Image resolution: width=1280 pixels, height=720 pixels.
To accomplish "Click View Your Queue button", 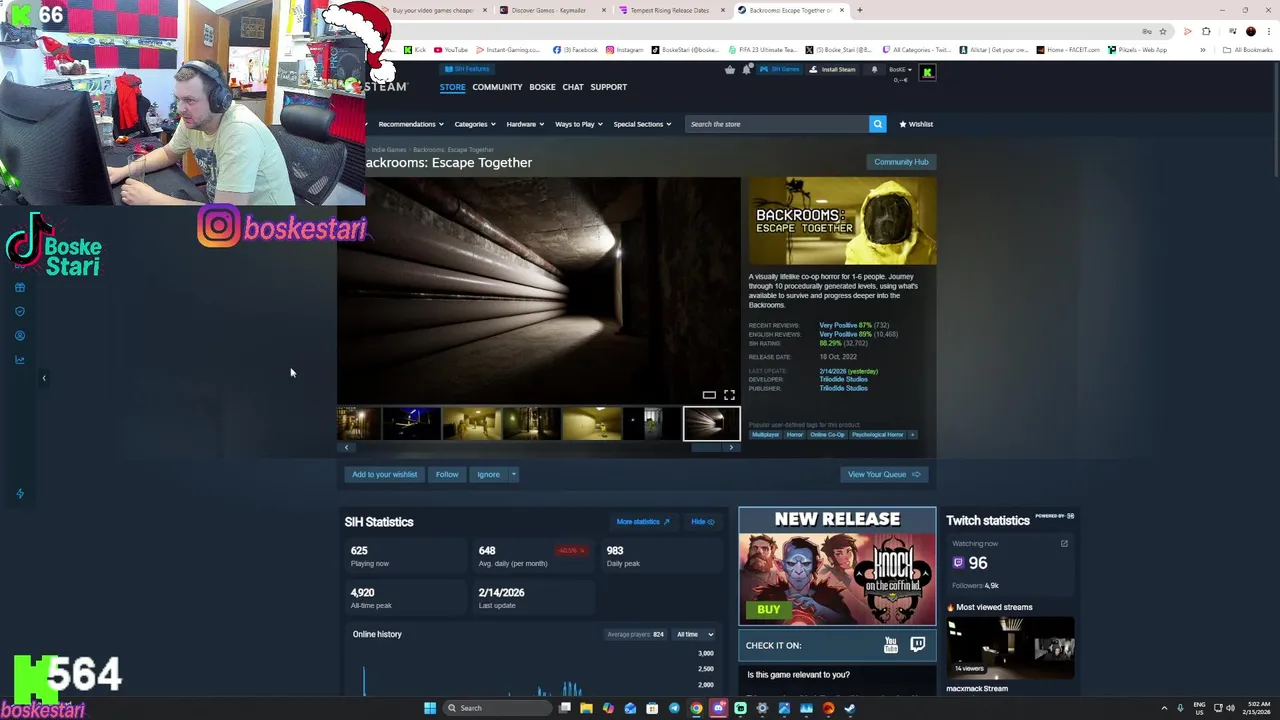I will (884, 475).
